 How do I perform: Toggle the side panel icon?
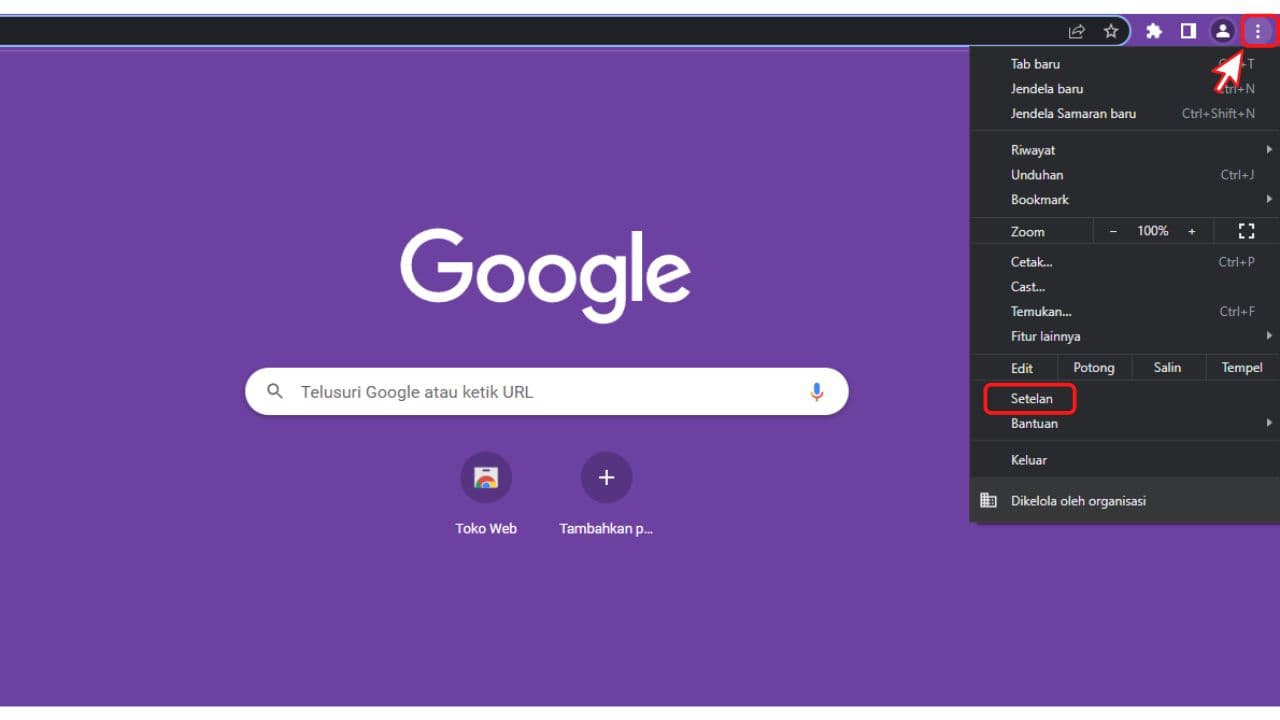click(1188, 31)
